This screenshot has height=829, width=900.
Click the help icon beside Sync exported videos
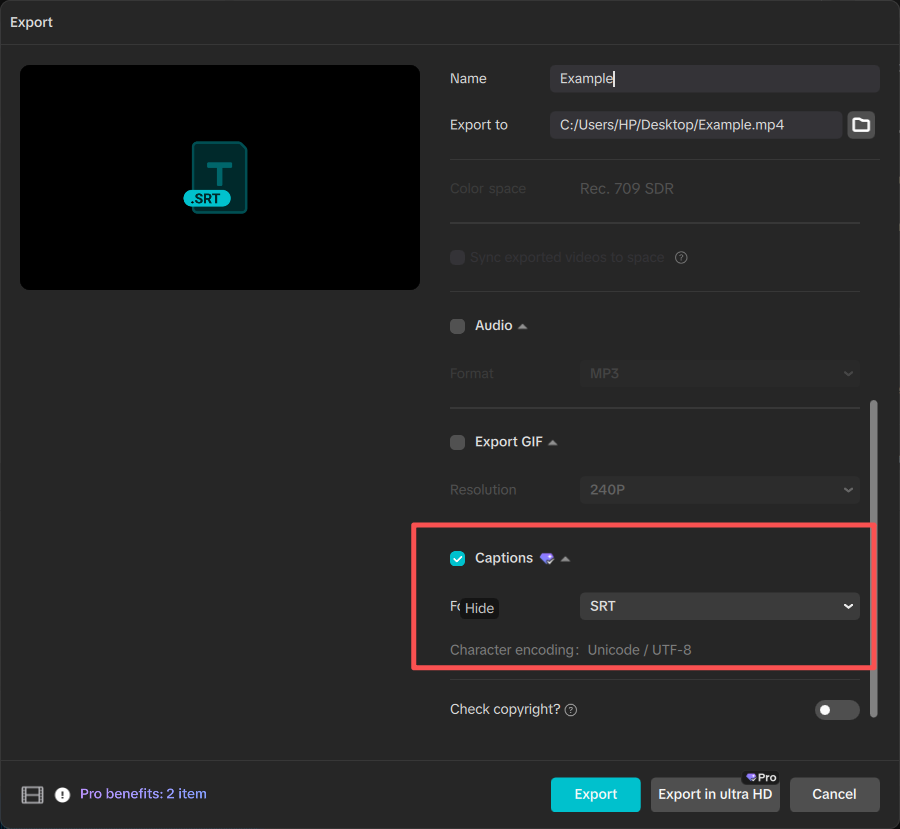click(681, 257)
